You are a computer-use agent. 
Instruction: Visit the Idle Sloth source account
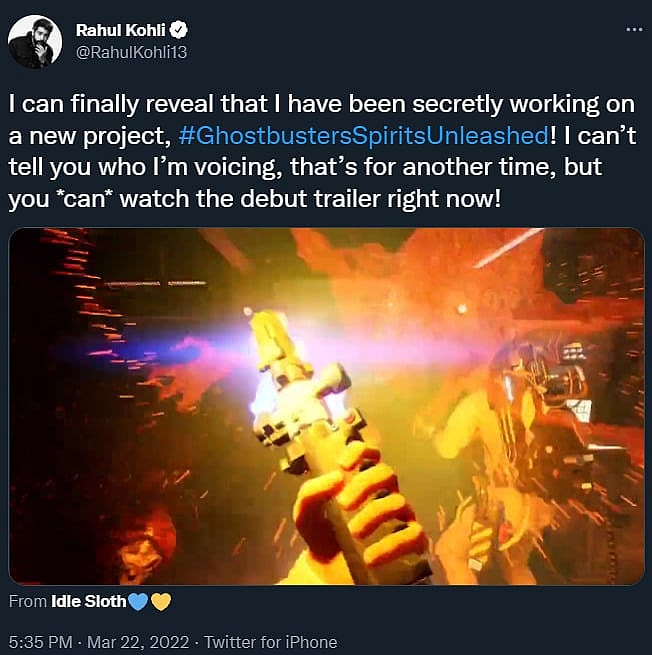[88, 601]
